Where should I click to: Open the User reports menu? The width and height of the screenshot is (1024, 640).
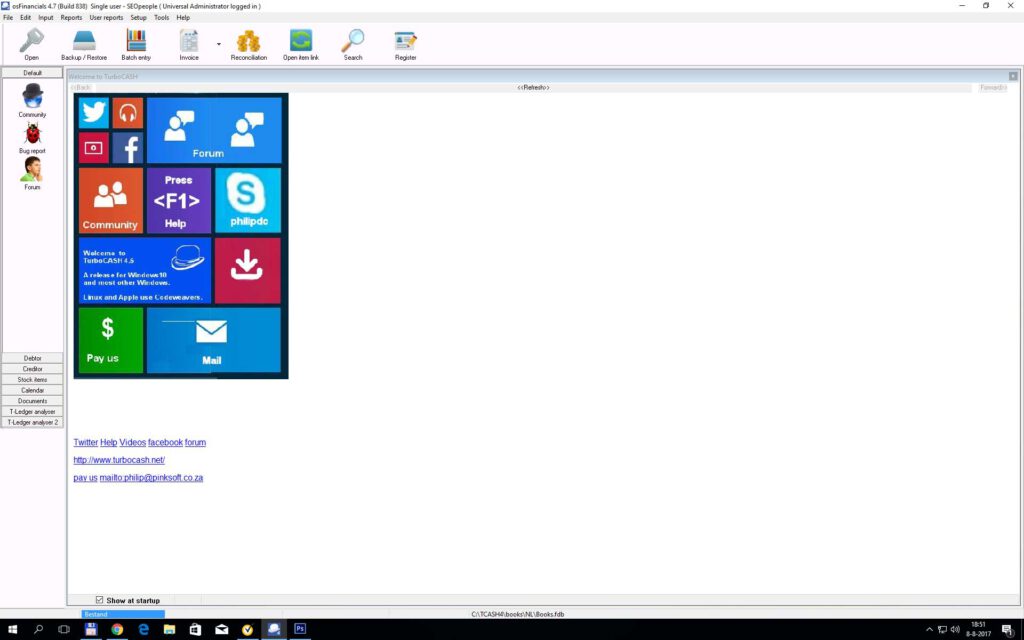(106, 18)
